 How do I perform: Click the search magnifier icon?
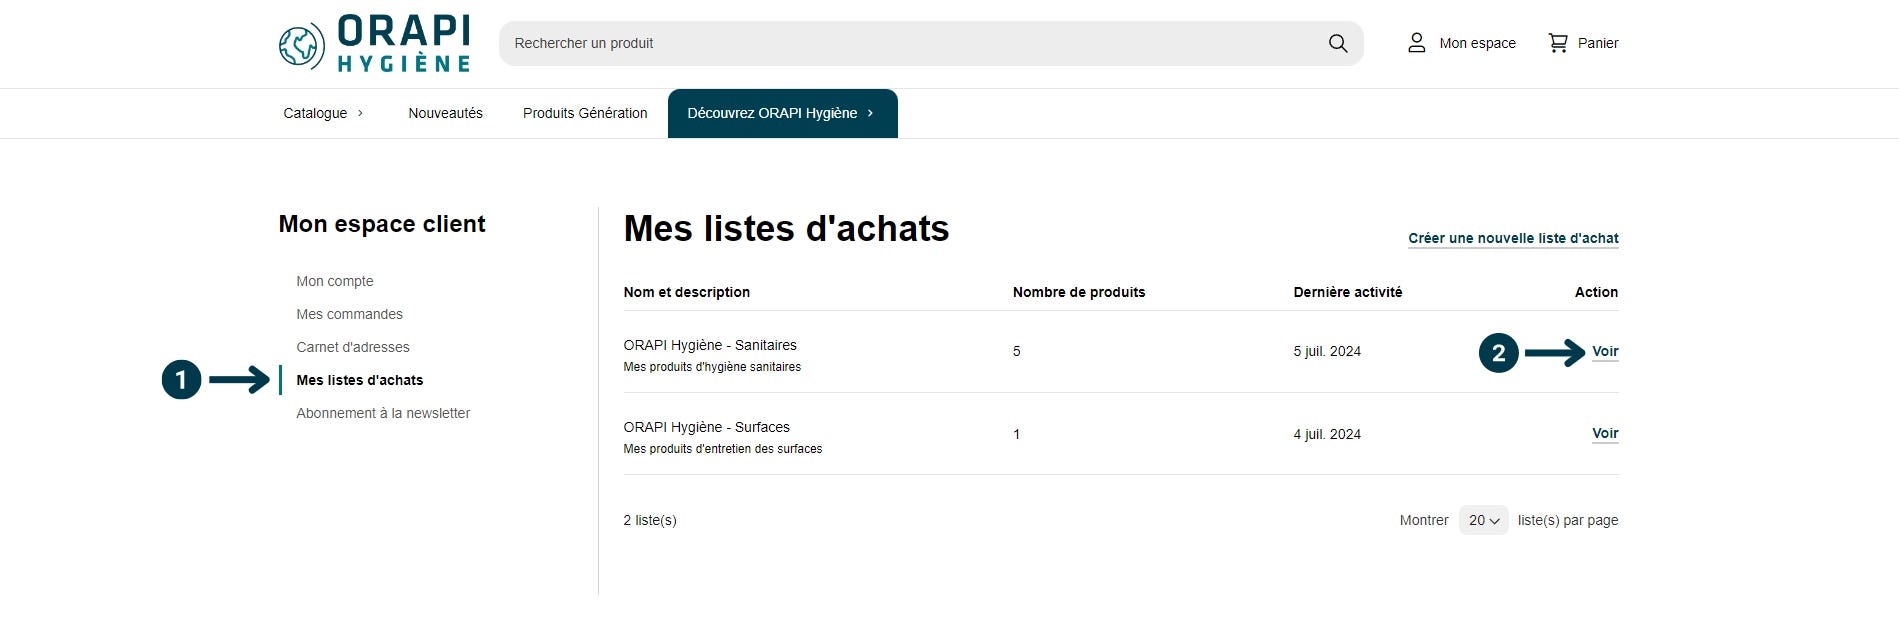click(1338, 43)
